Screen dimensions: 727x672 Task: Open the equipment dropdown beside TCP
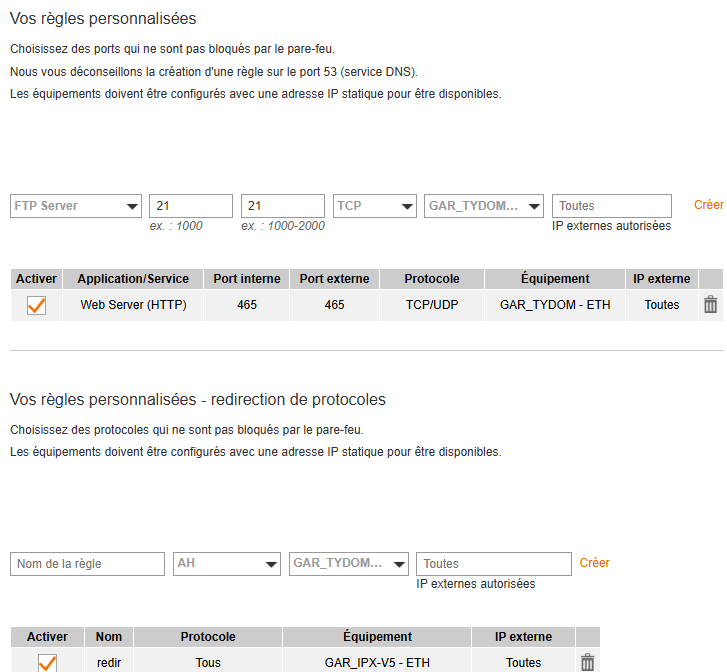click(x=484, y=206)
